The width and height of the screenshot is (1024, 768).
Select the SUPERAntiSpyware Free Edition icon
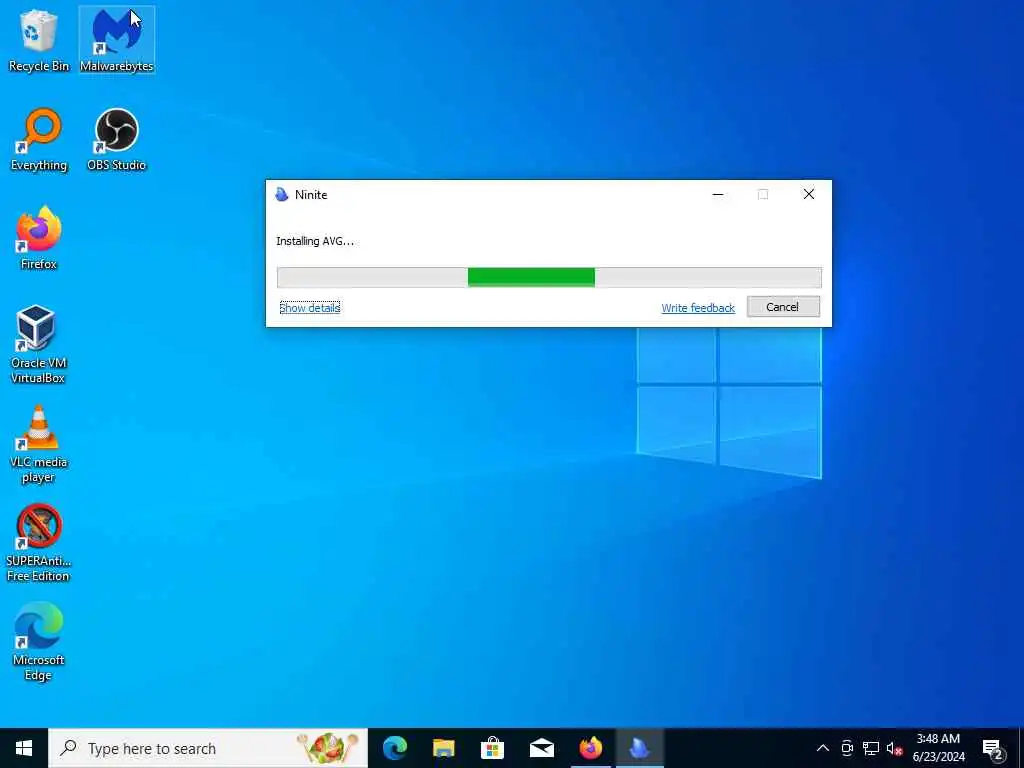click(x=39, y=543)
